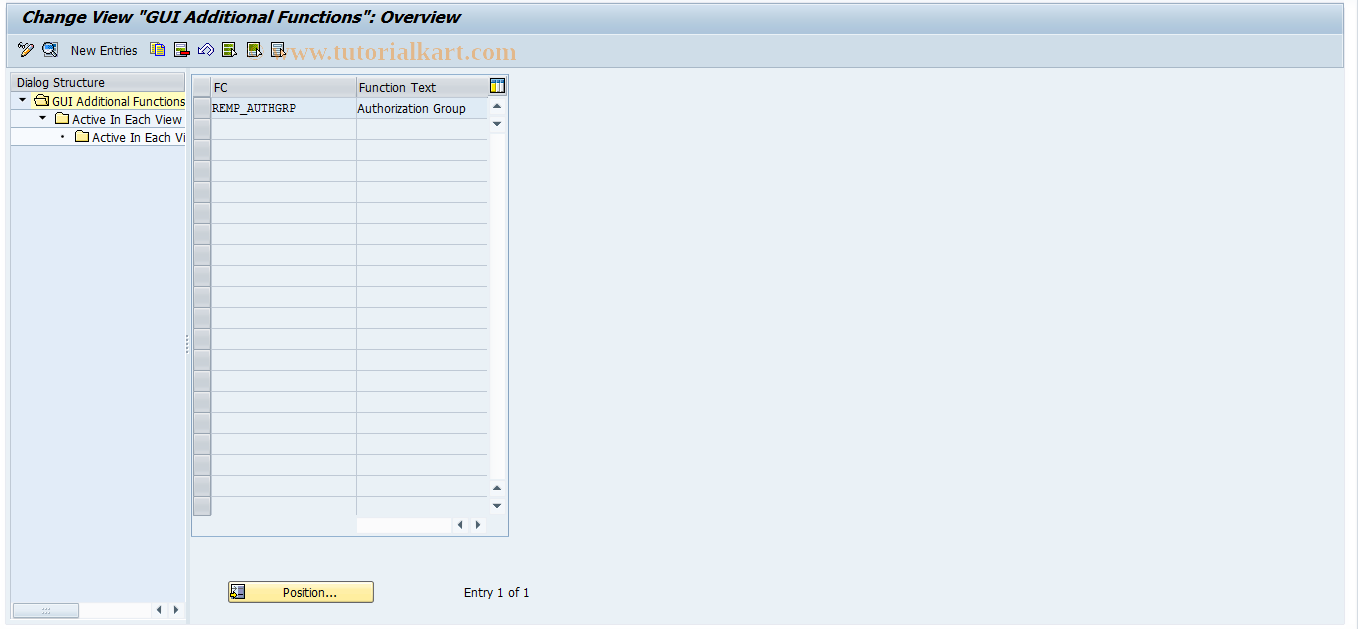Select nested Active In Each Vi folder
The height and width of the screenshot is (629, 1358).
tap(130, 137)
